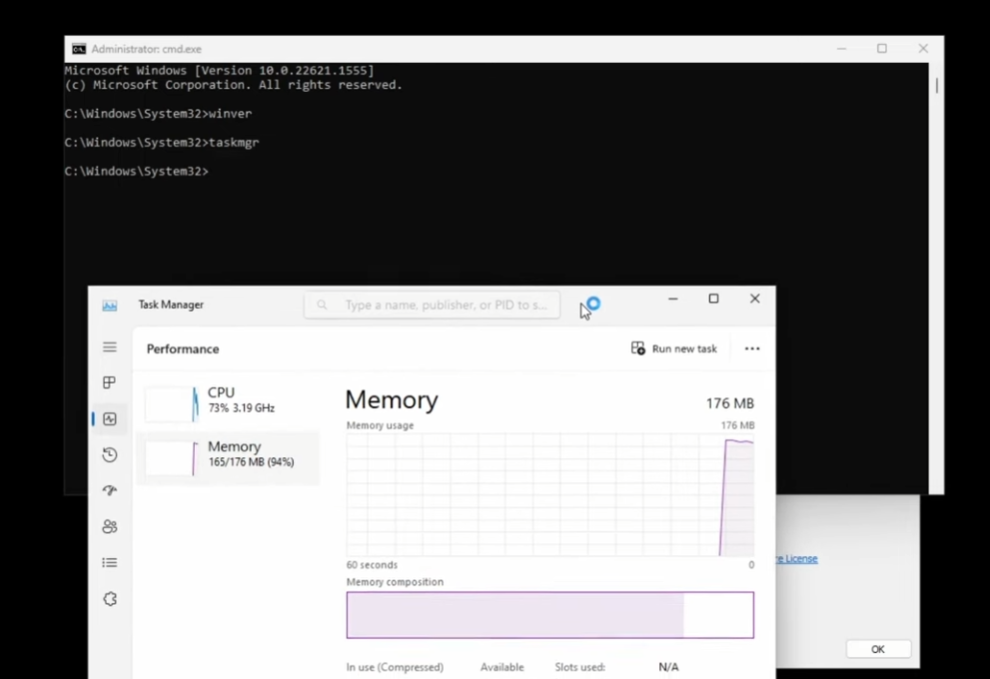
Task: Minimize the Task Manager window
Action: click(x=673, y=299)
